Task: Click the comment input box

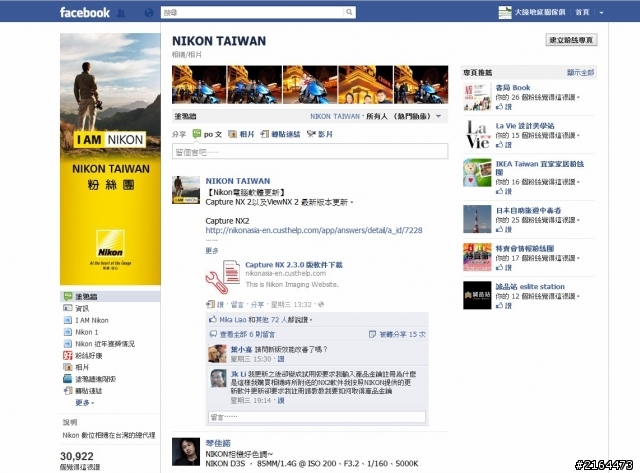Action: (317, 417)
